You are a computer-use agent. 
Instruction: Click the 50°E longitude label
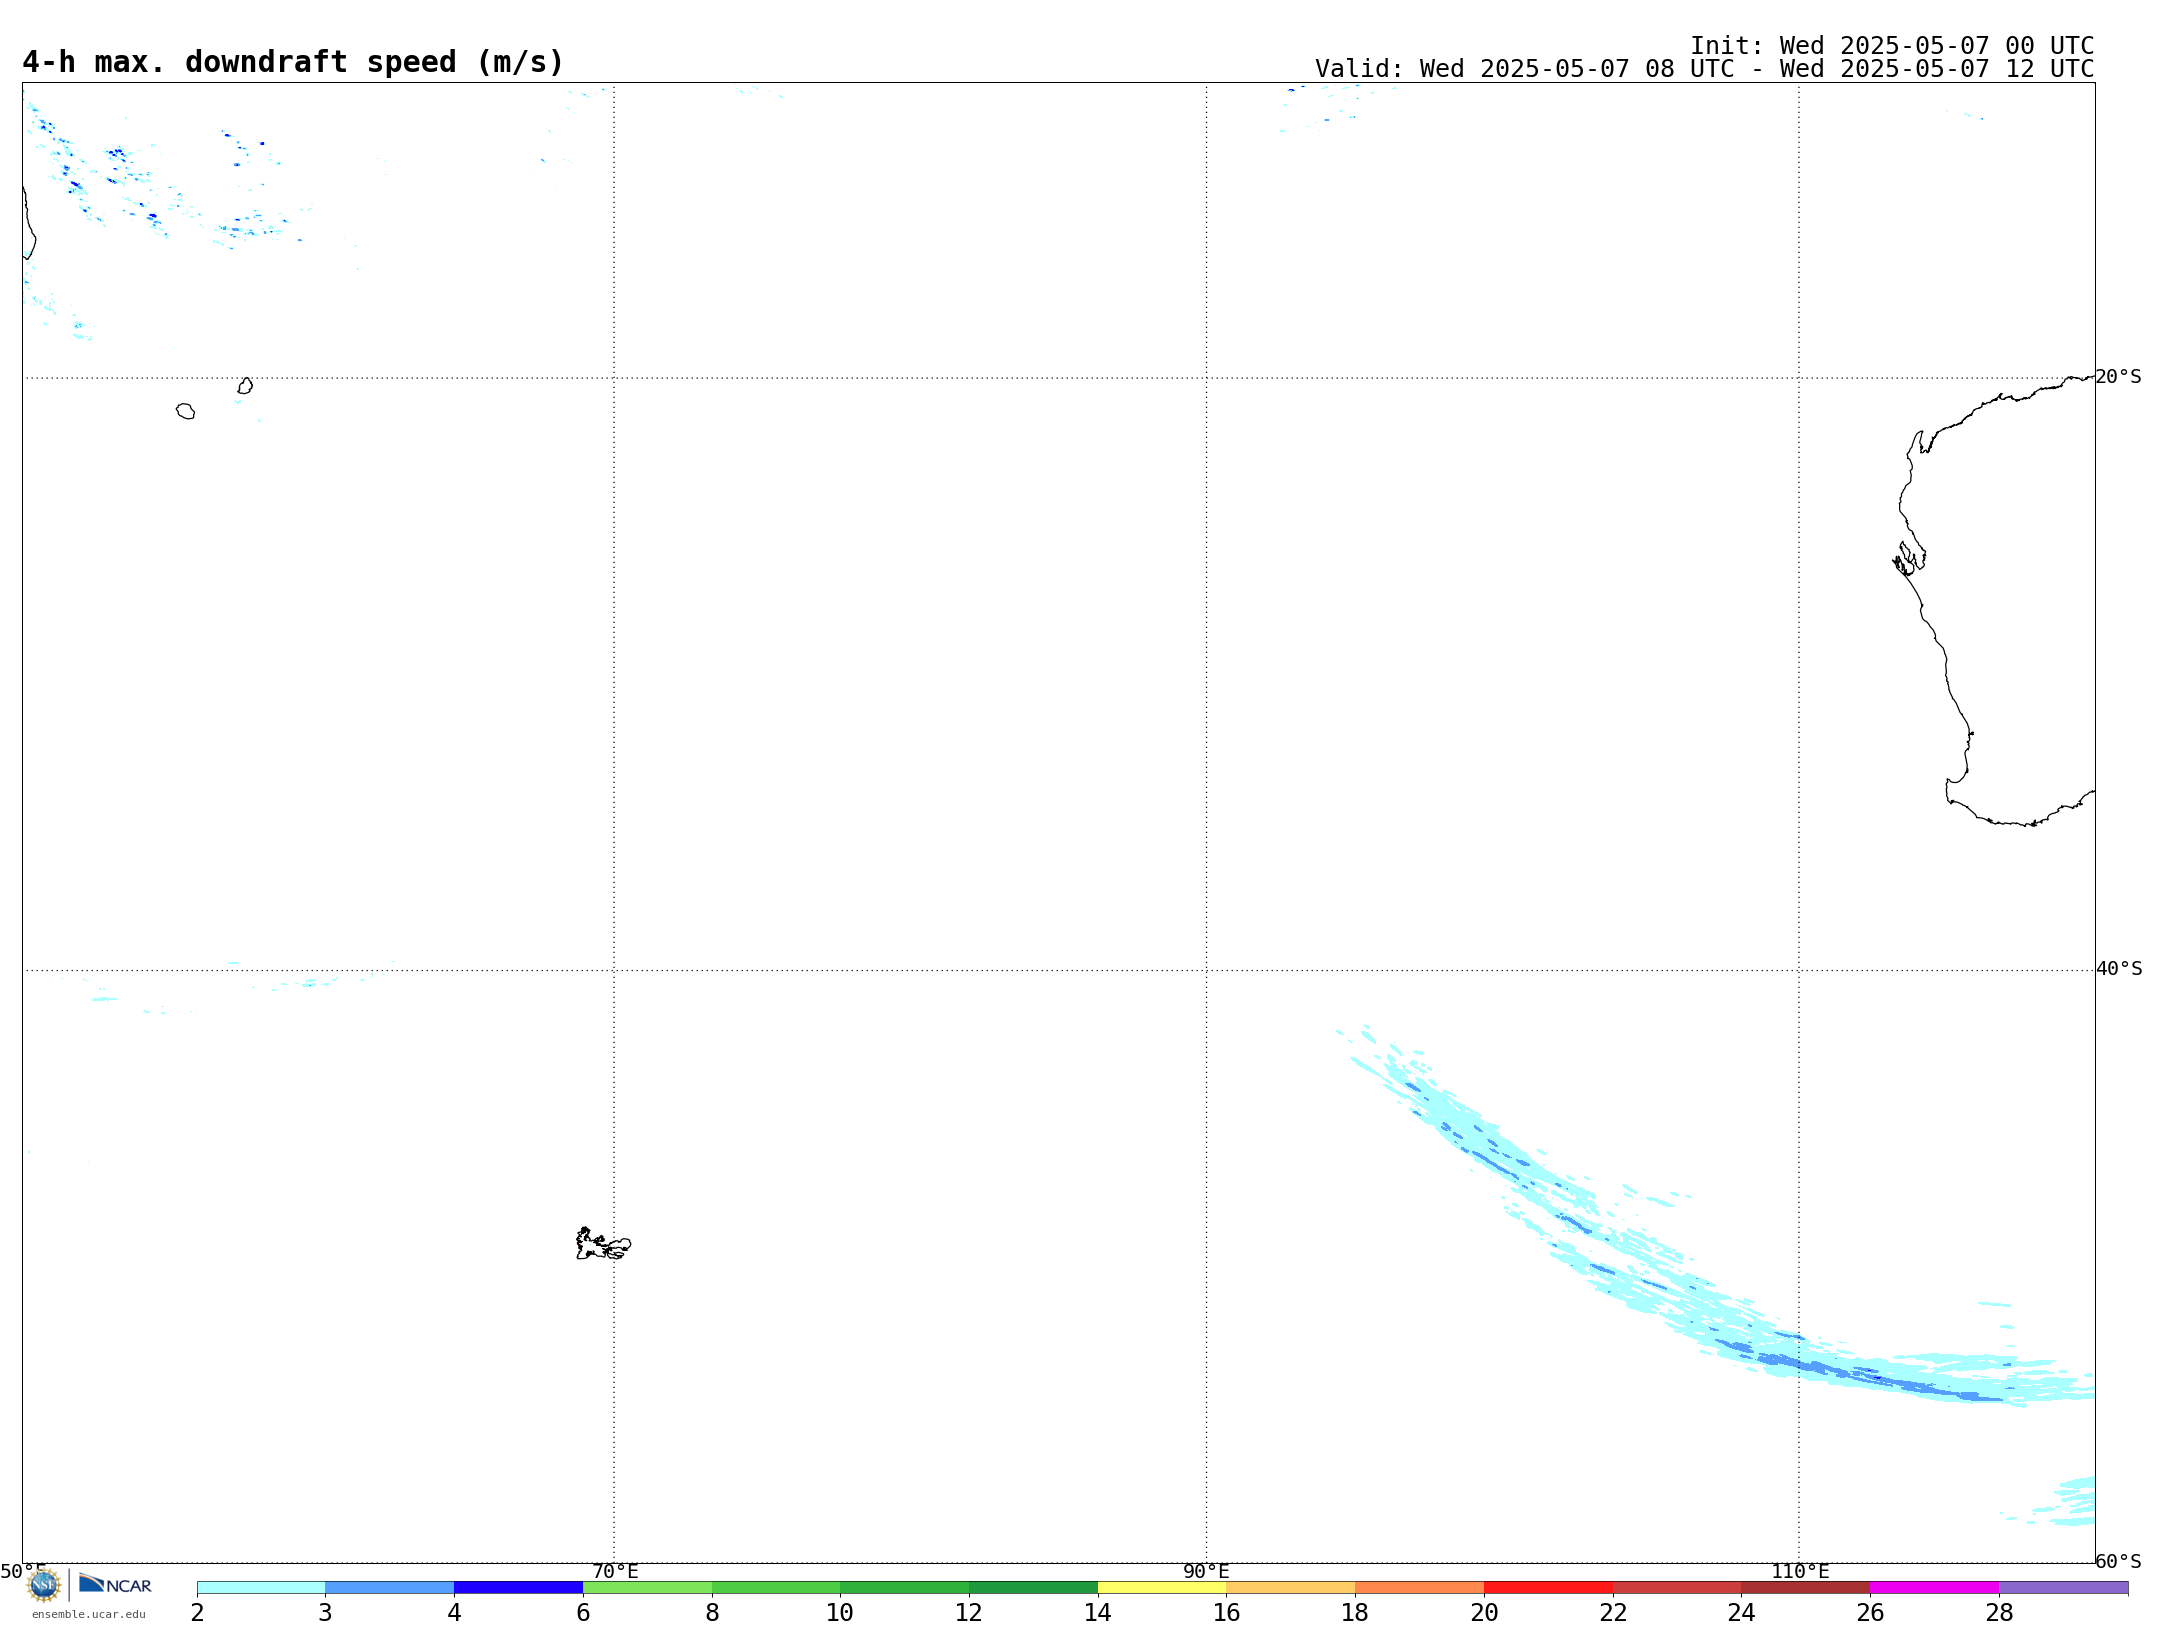23,1571
